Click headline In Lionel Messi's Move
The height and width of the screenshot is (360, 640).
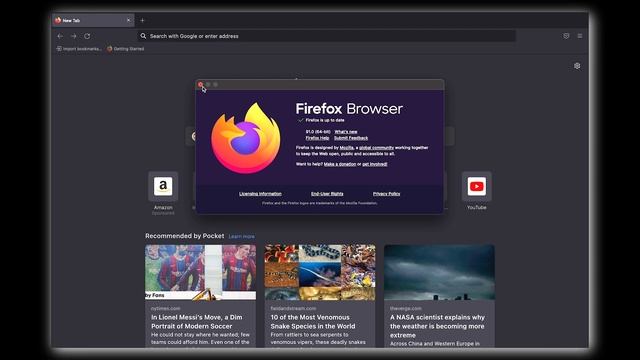point(197,322)
